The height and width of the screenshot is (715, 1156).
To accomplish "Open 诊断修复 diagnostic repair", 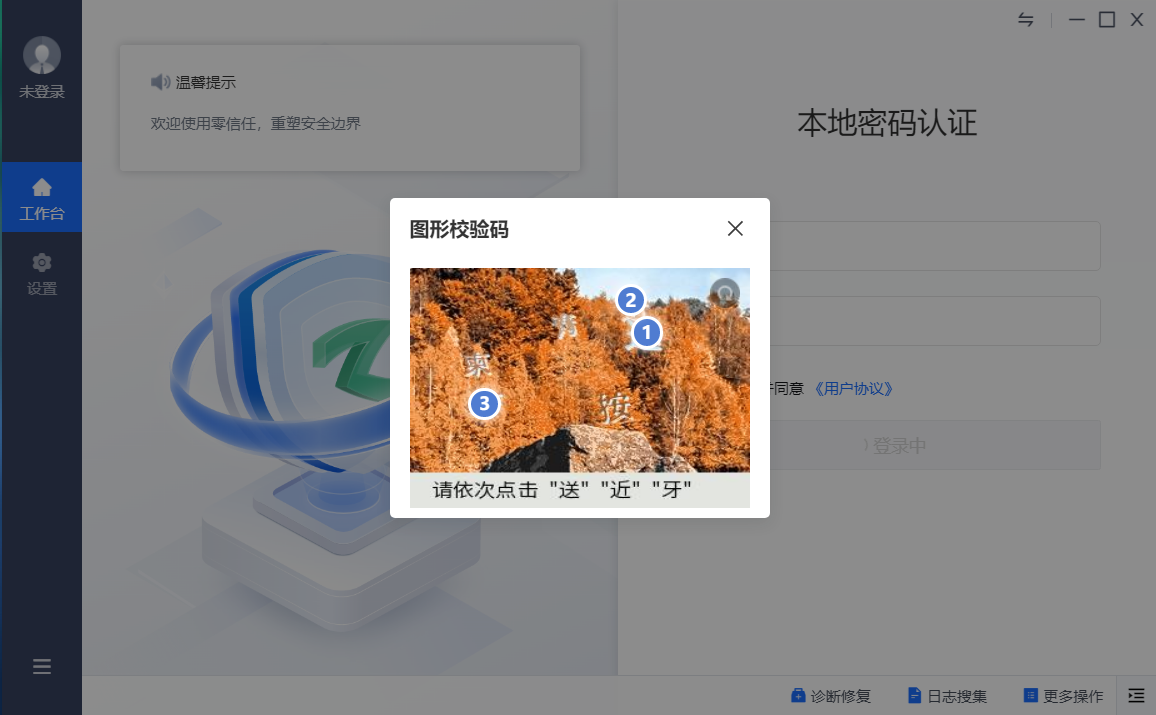I will (830, 696).
